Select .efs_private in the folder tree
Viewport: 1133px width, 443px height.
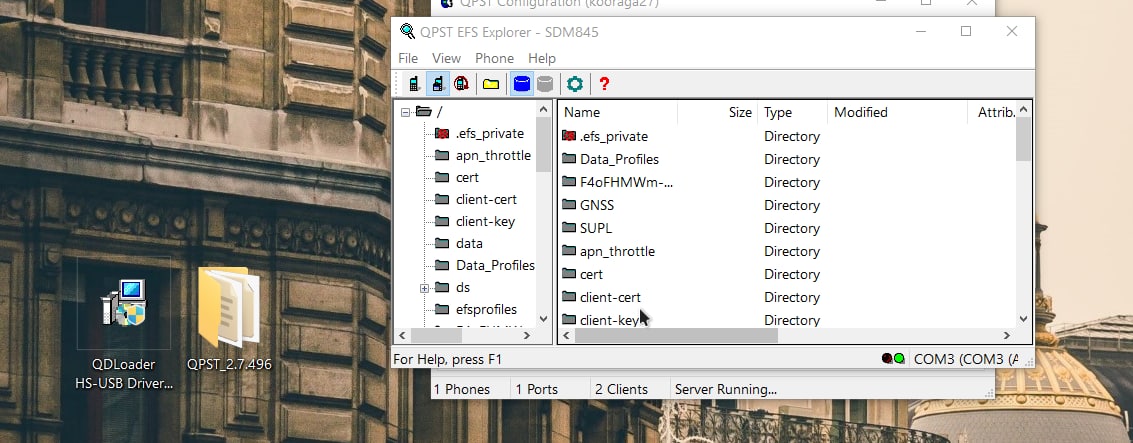click(489, 134)
